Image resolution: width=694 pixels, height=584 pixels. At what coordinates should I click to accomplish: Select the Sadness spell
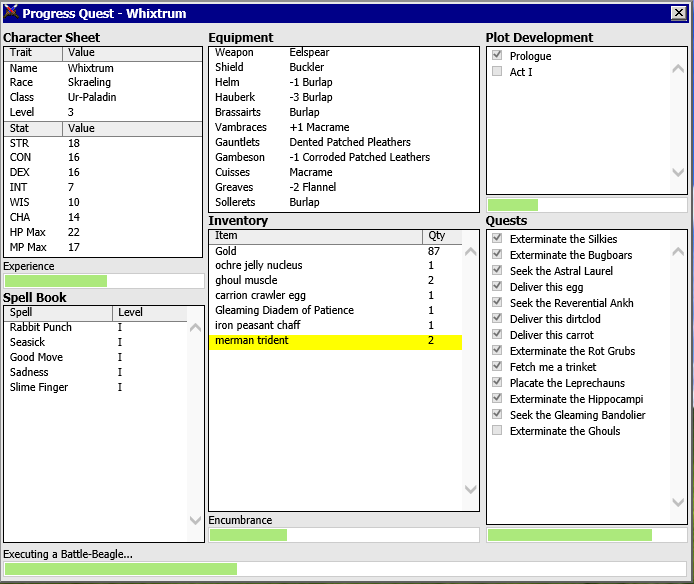tap(96, 373)
